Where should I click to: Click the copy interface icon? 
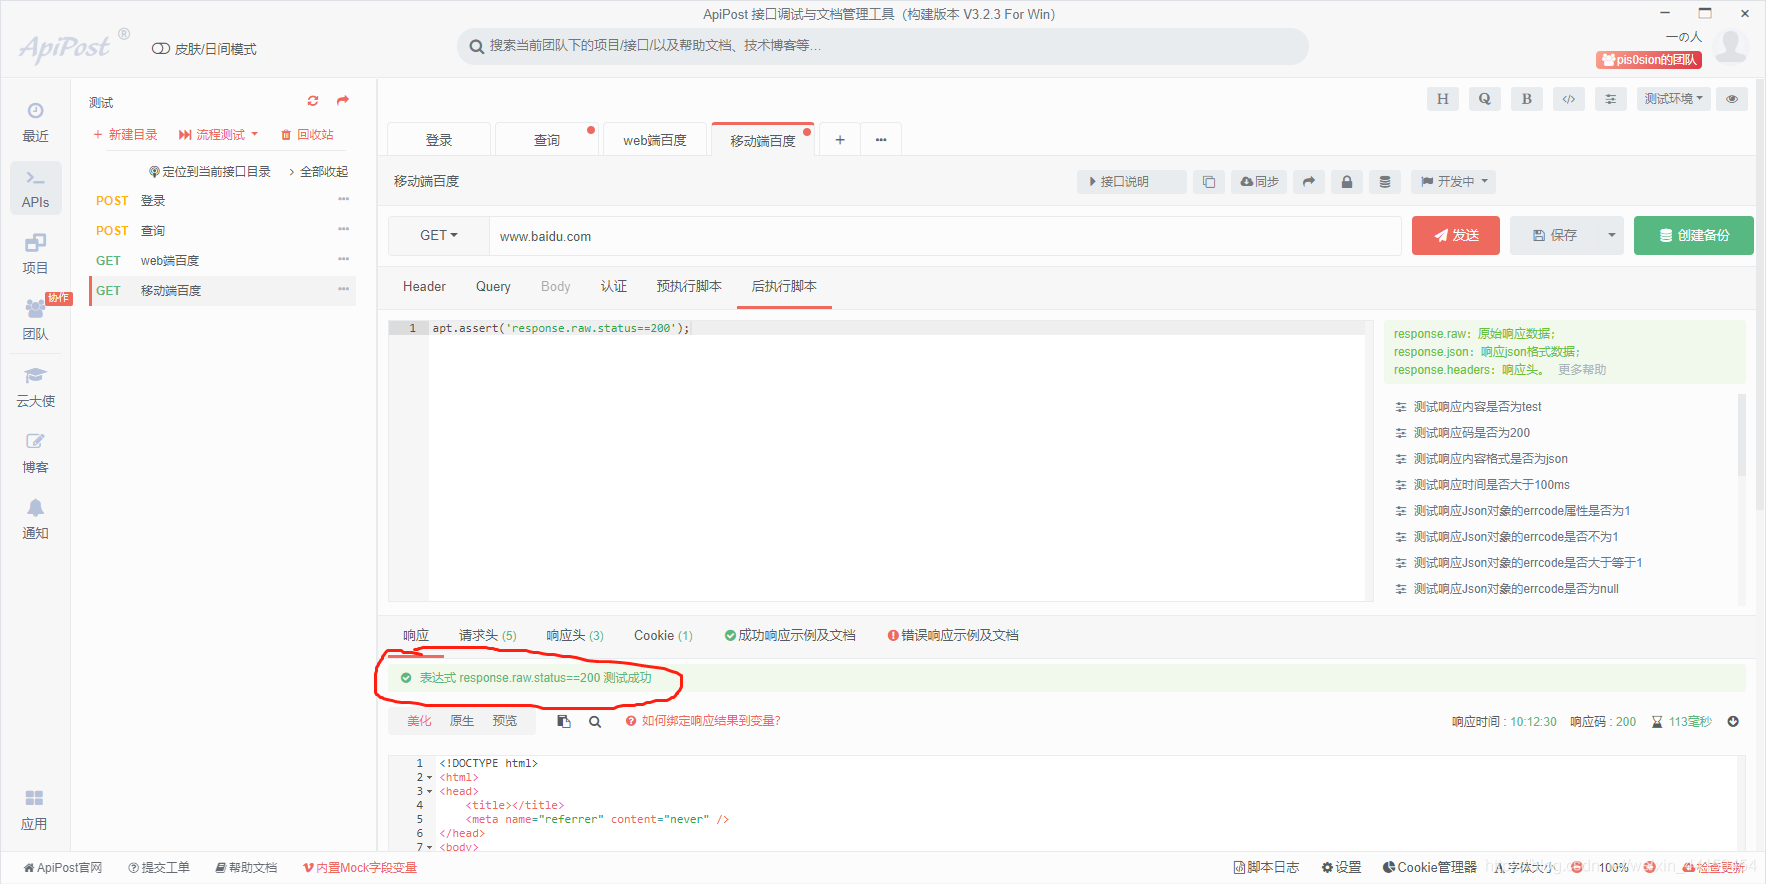[x=1208, y=182]
